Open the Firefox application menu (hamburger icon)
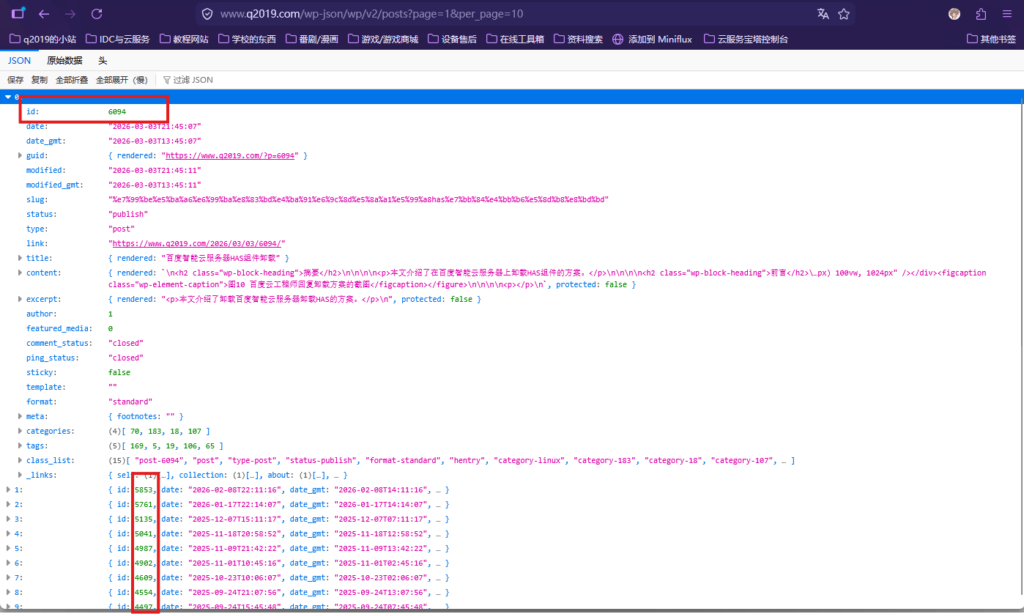The width and height of the screenshot is (1024, 614). pos(1008,14)
